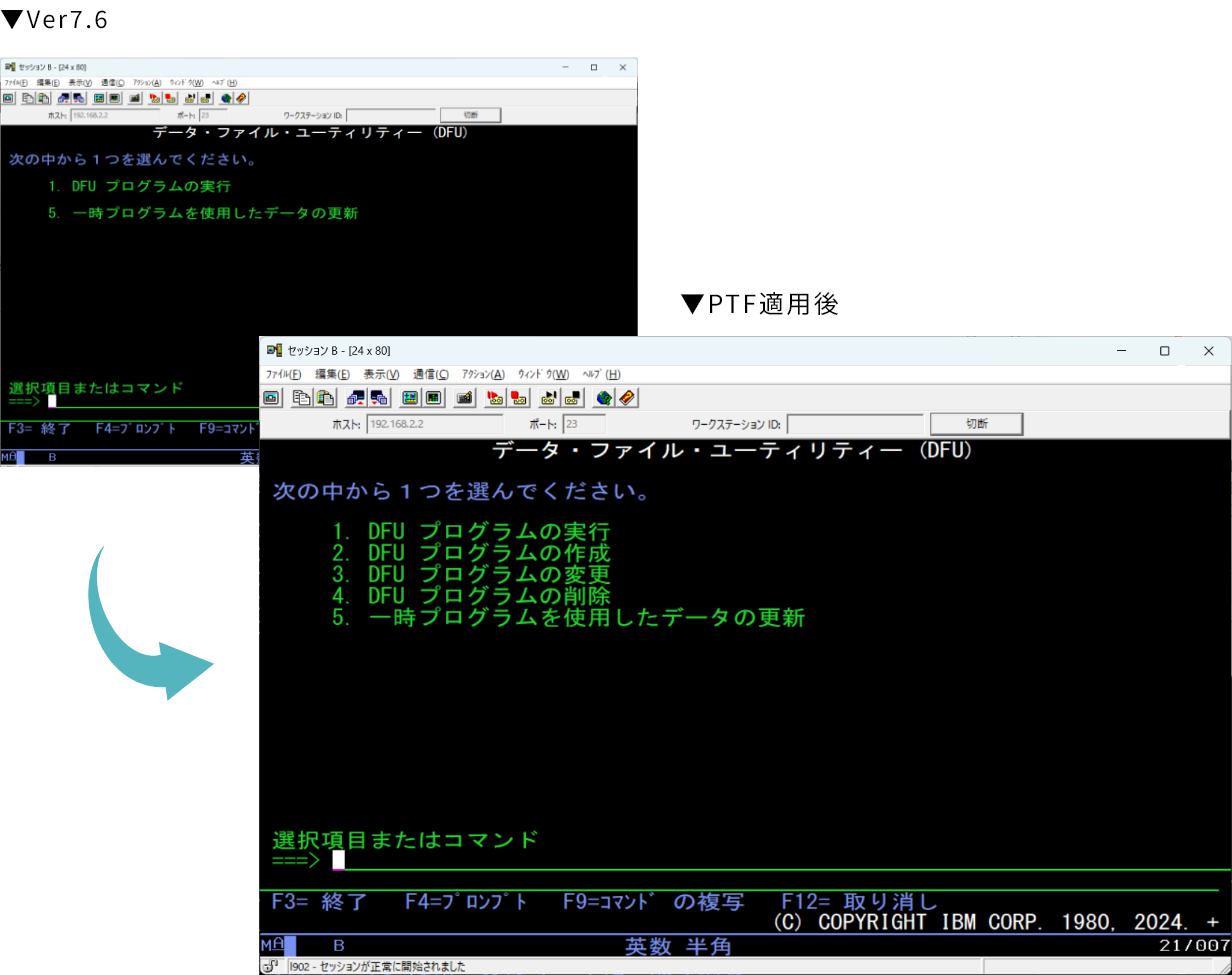Click Receive File icon in the larger window
This screenshot has width=1232, height=975.
click(x=379, y=398)
